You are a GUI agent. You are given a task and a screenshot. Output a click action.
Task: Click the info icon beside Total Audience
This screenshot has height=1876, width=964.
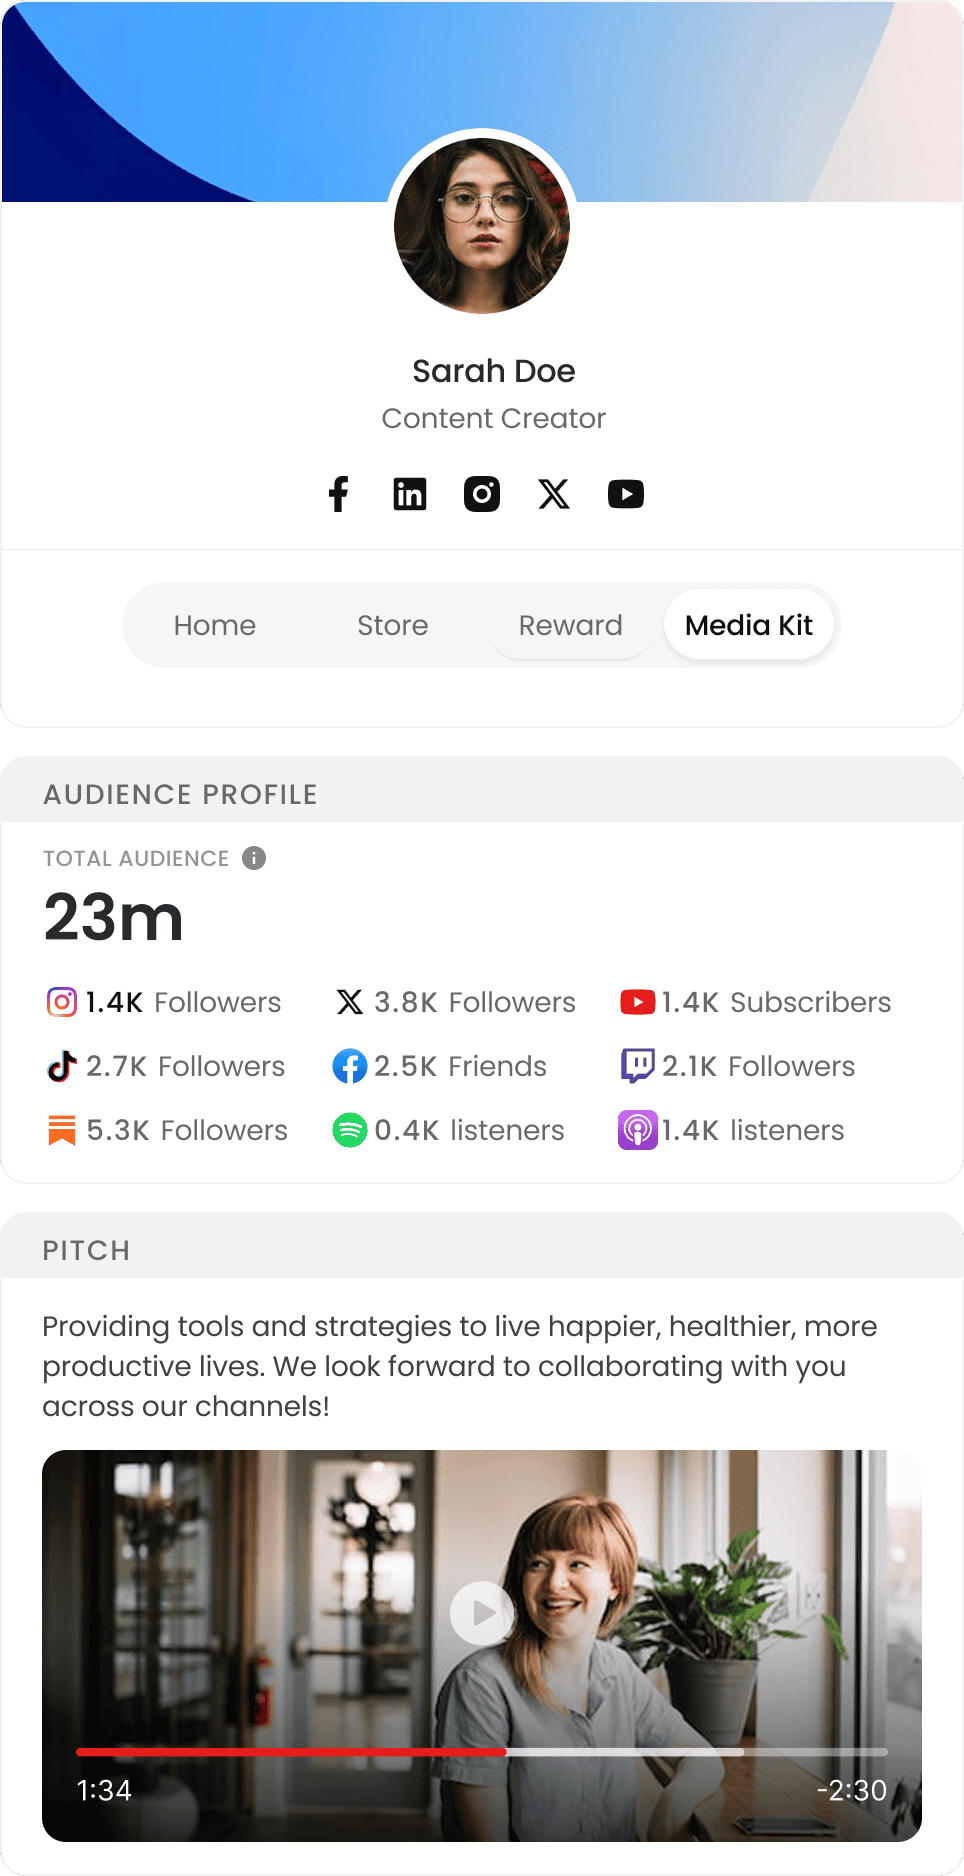(x=253, y=858)
